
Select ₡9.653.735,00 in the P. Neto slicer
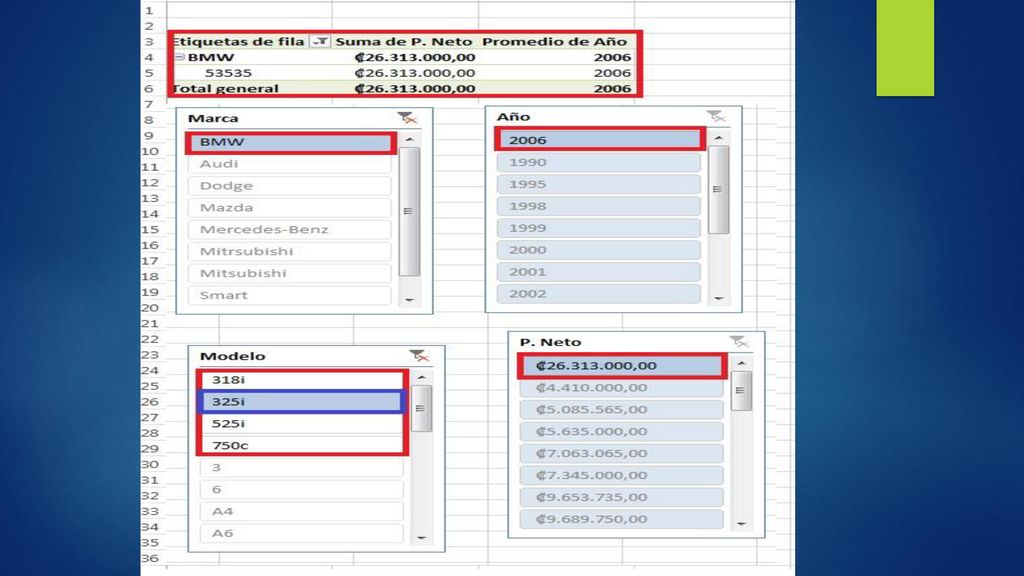point(622,497)
